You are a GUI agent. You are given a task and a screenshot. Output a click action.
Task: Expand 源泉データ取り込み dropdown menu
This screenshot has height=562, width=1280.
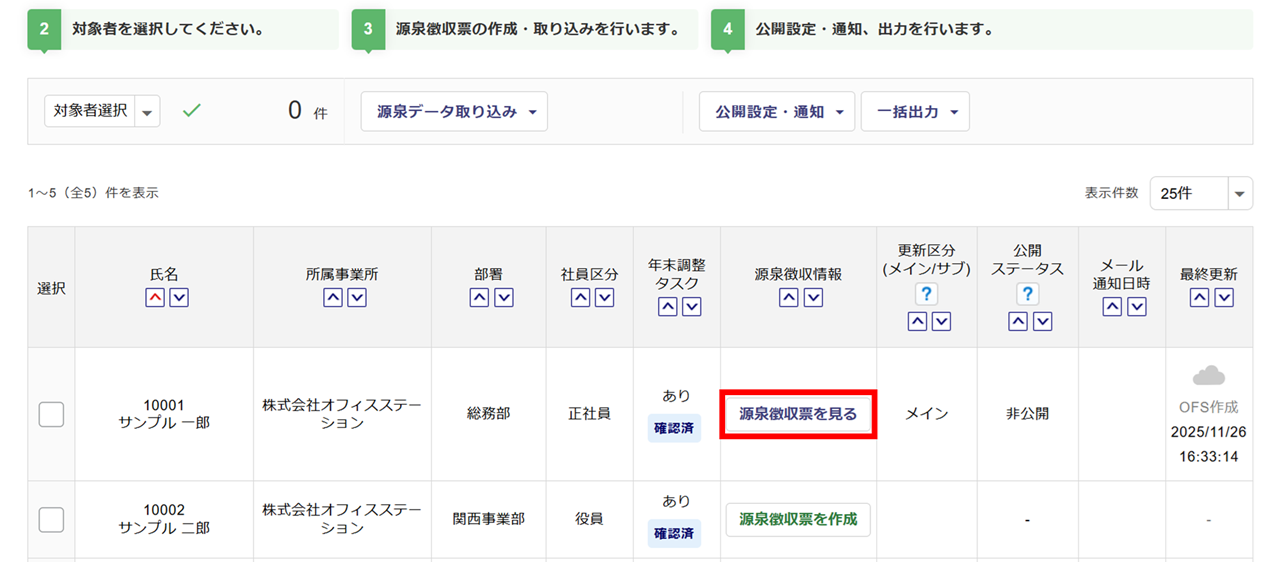[454, 112]
